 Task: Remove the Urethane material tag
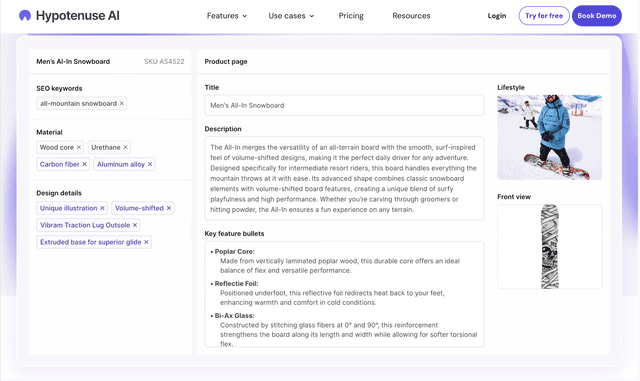coord(126,147)
